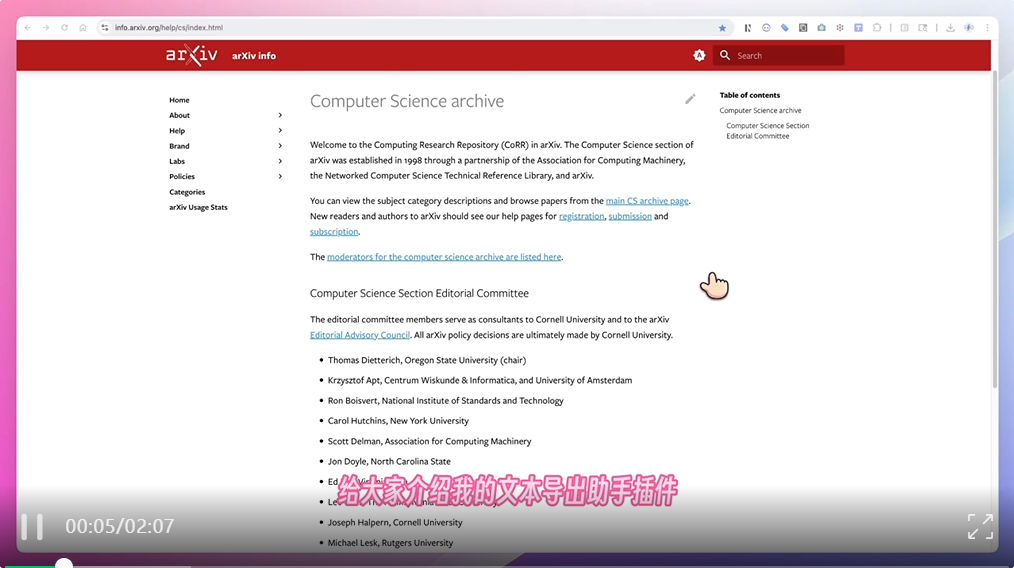Click the Table of contents heading
1014x568 pixels.
750,95
